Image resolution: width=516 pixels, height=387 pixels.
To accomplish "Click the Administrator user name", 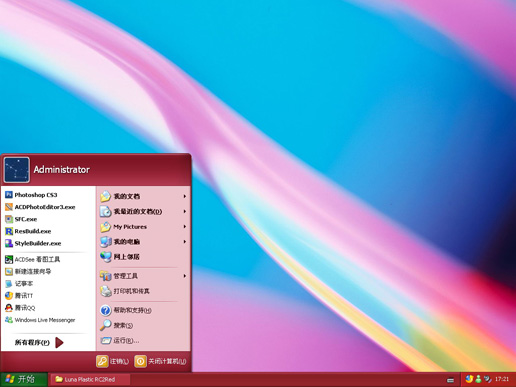I will click(x=62, y=170).
